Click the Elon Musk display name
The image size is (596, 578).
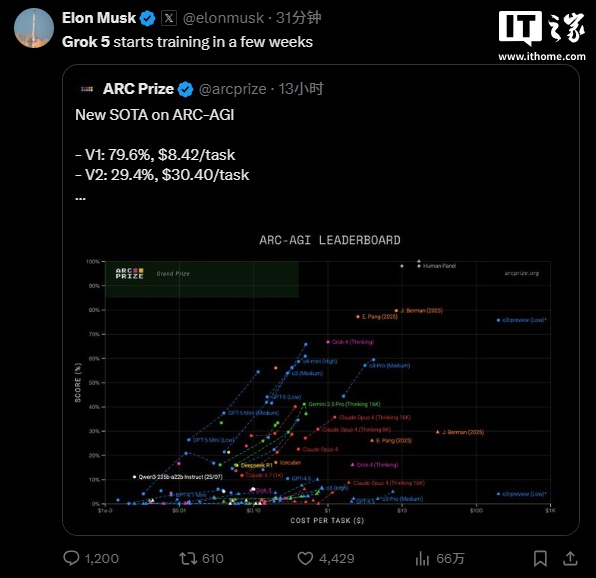tap(99, 18)
